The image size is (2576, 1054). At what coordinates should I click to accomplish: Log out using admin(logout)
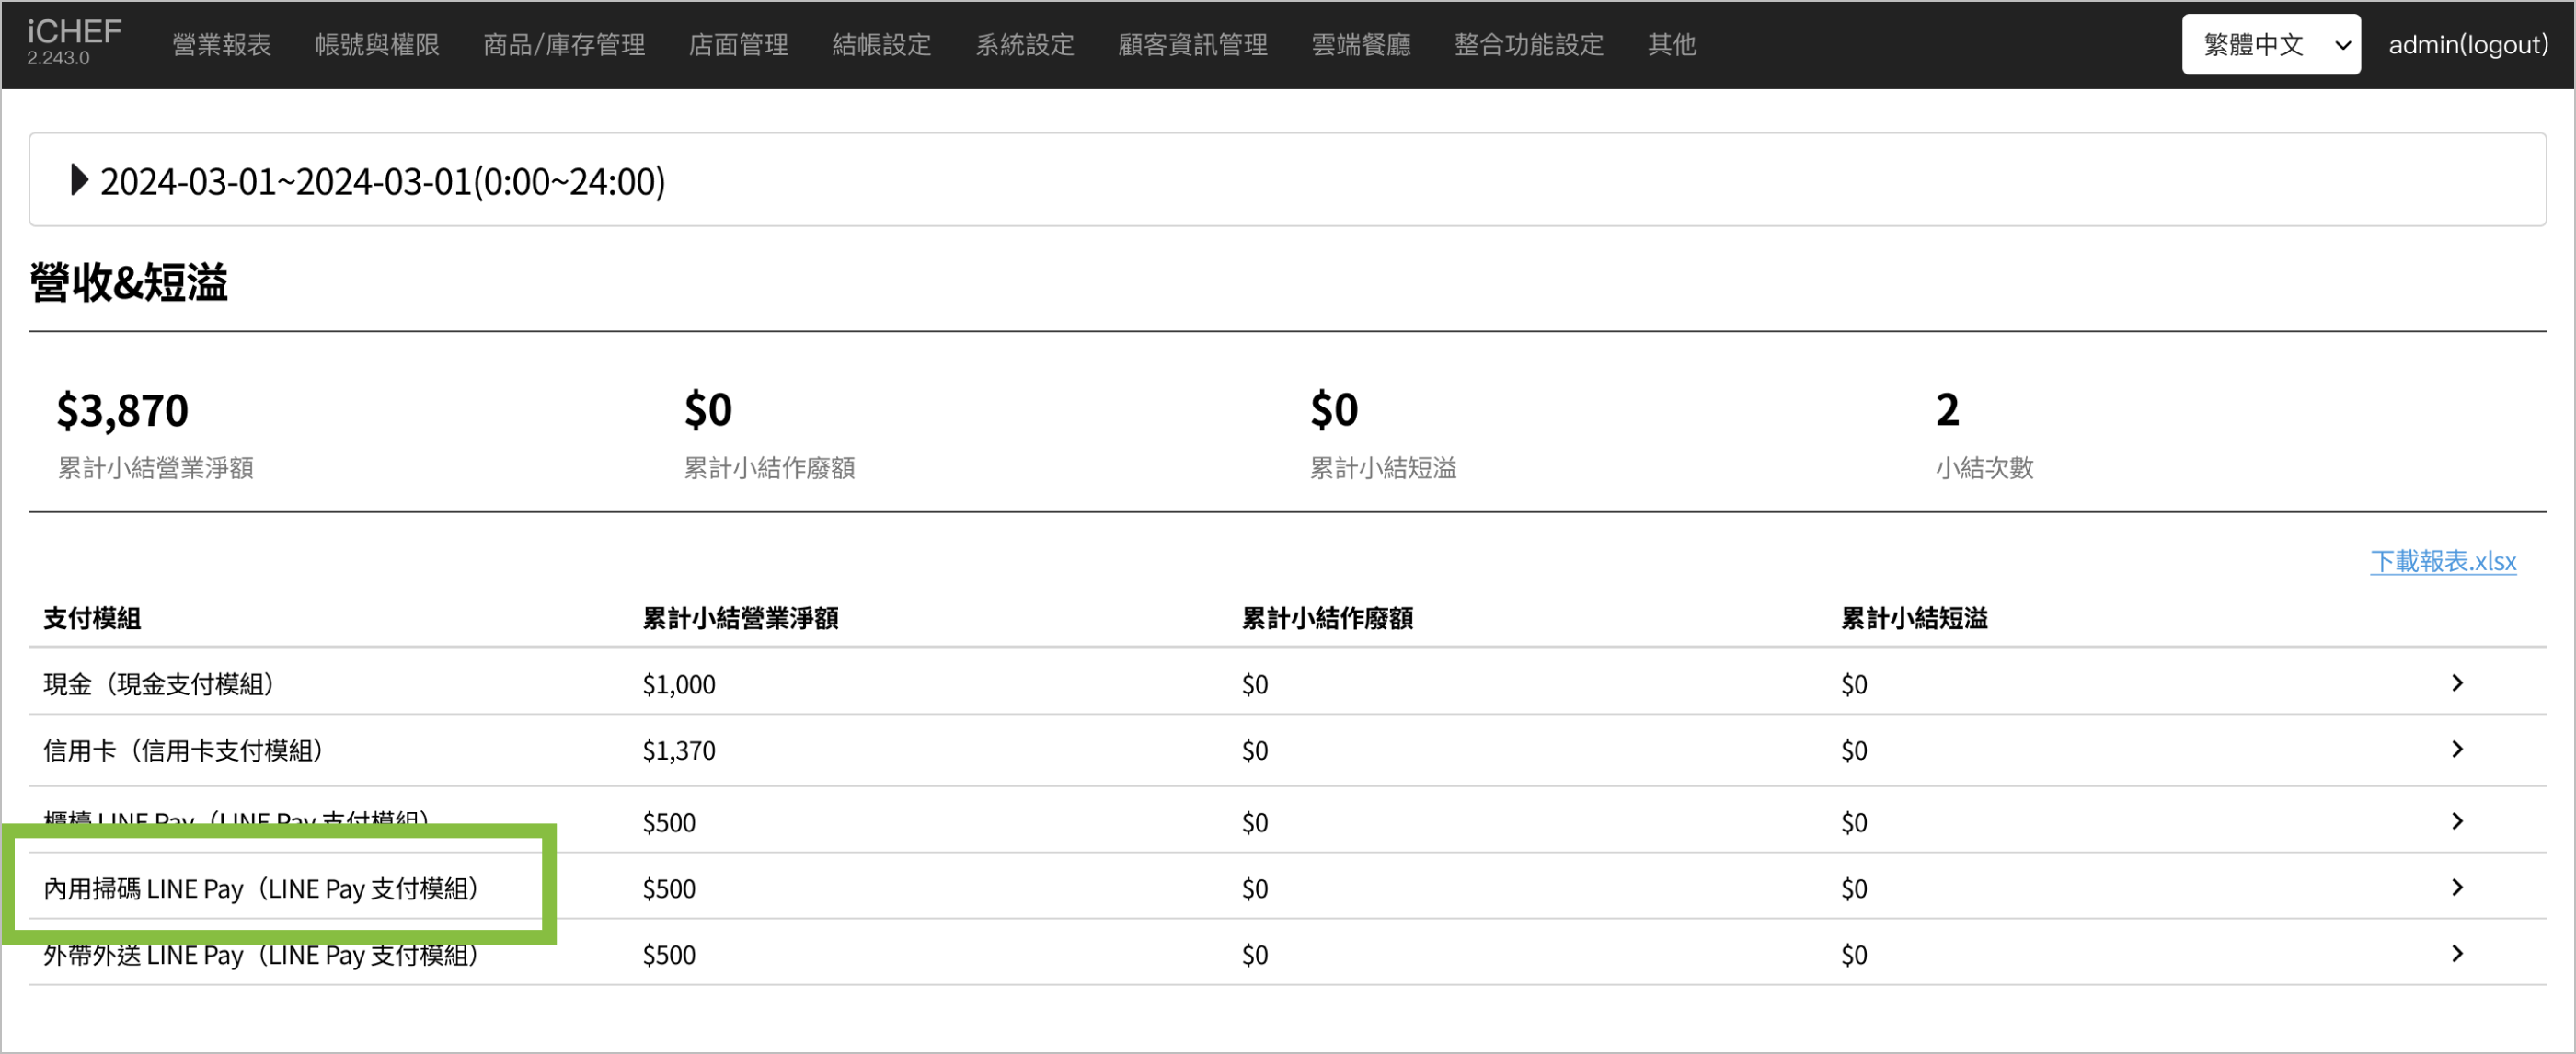click(2467, 44)
